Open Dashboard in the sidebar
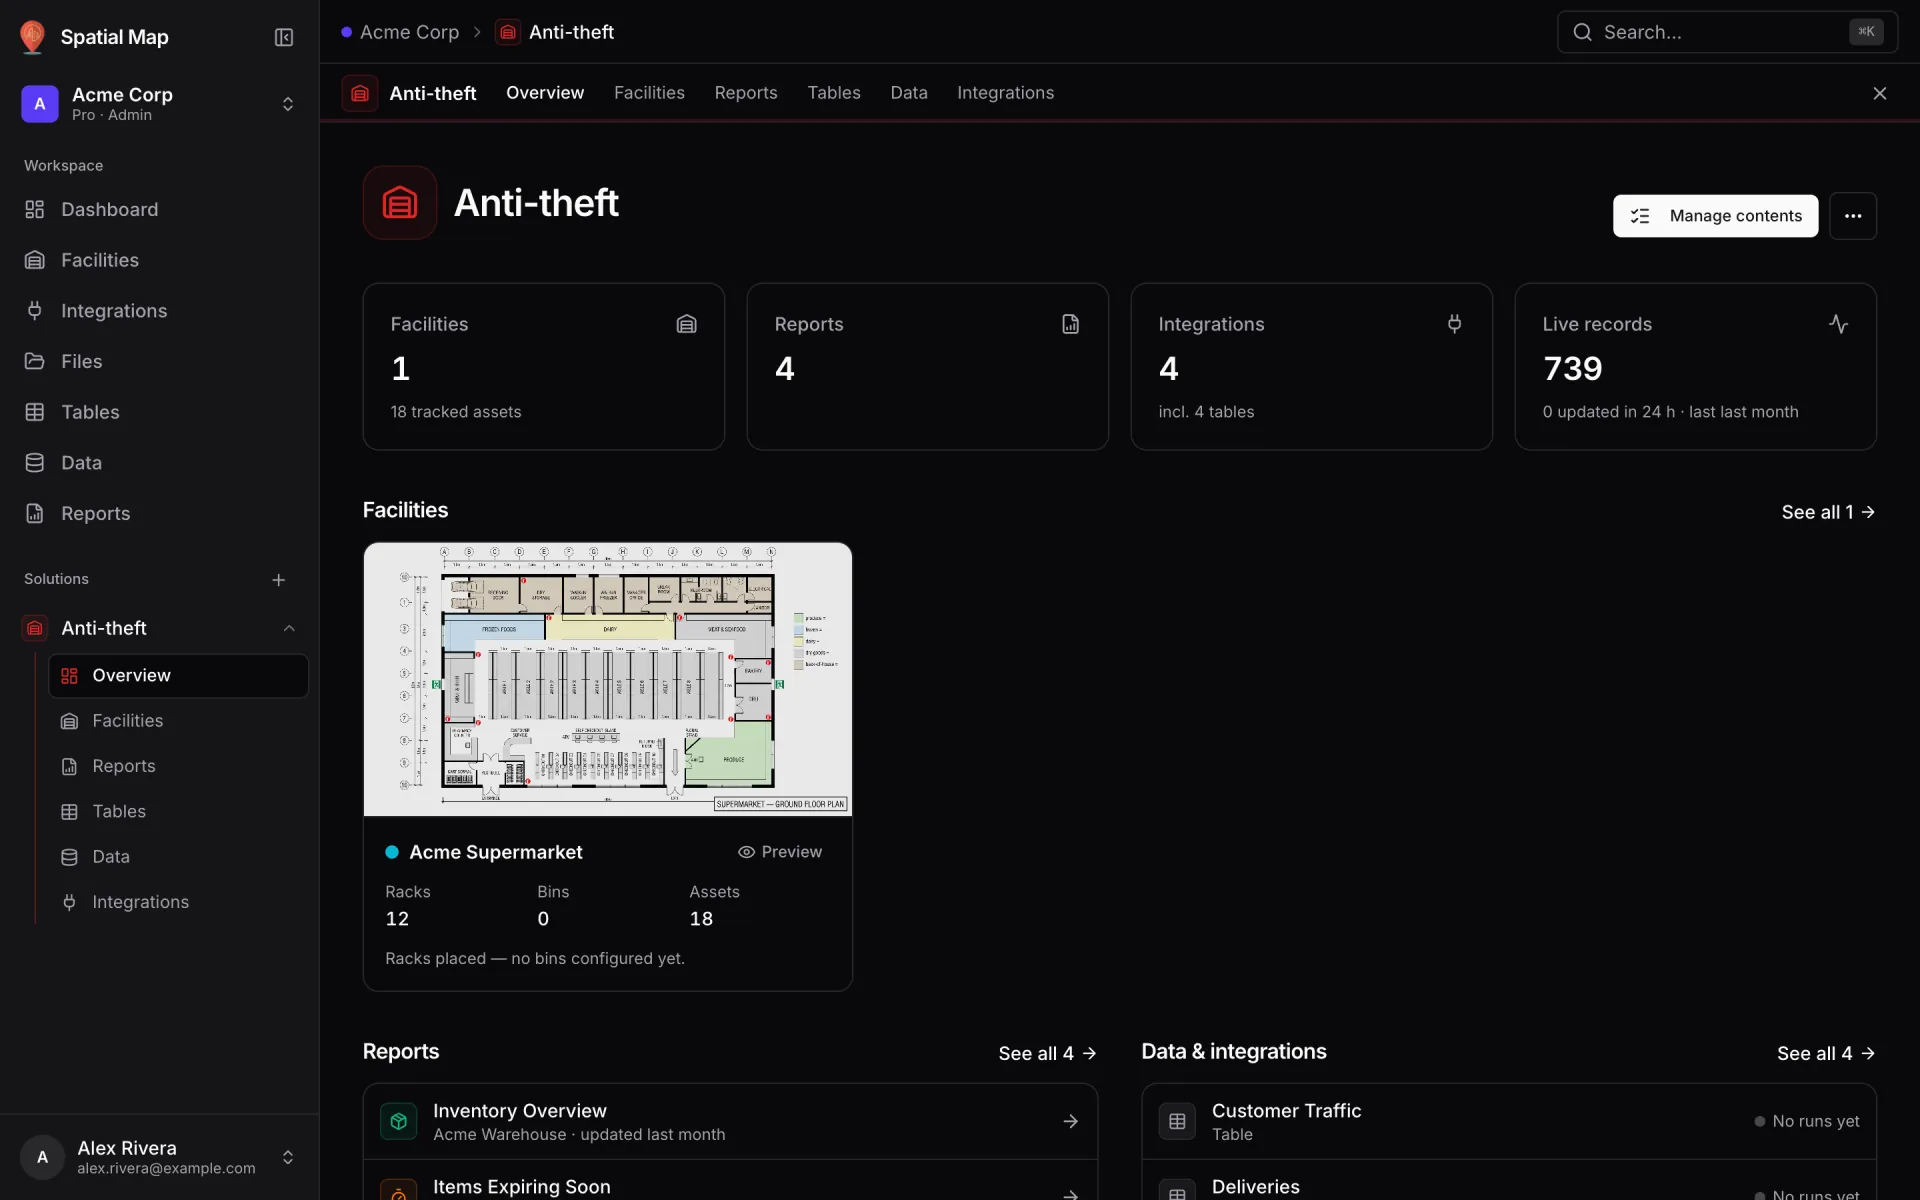The height and width of the screenshot is (1200, 1920). (x=160, y=209)
